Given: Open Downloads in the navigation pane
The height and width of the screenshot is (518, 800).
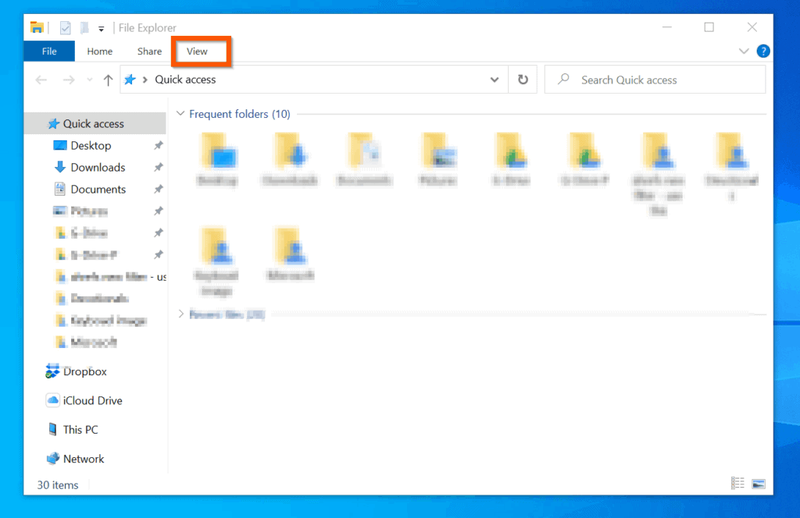Looking at the screenshot, I should coord(97,167).
